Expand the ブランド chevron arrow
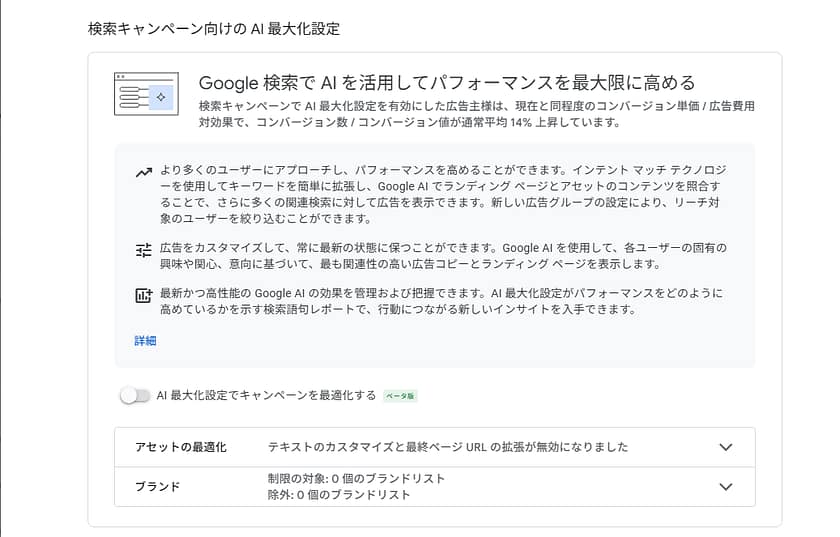The width and height of the screenshot is (840, 537). tap(726, 487)
